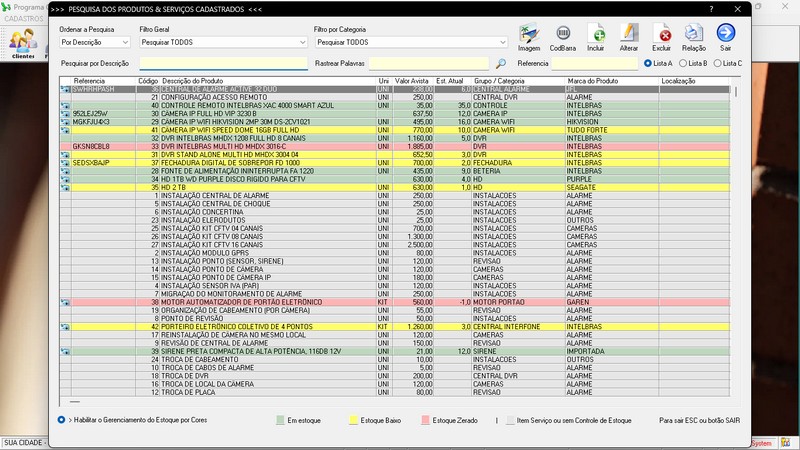Image resolution: width=800 pixels, height=450 pixels.
Task: Click the magnifier search icon
Action: pos(501,63)
